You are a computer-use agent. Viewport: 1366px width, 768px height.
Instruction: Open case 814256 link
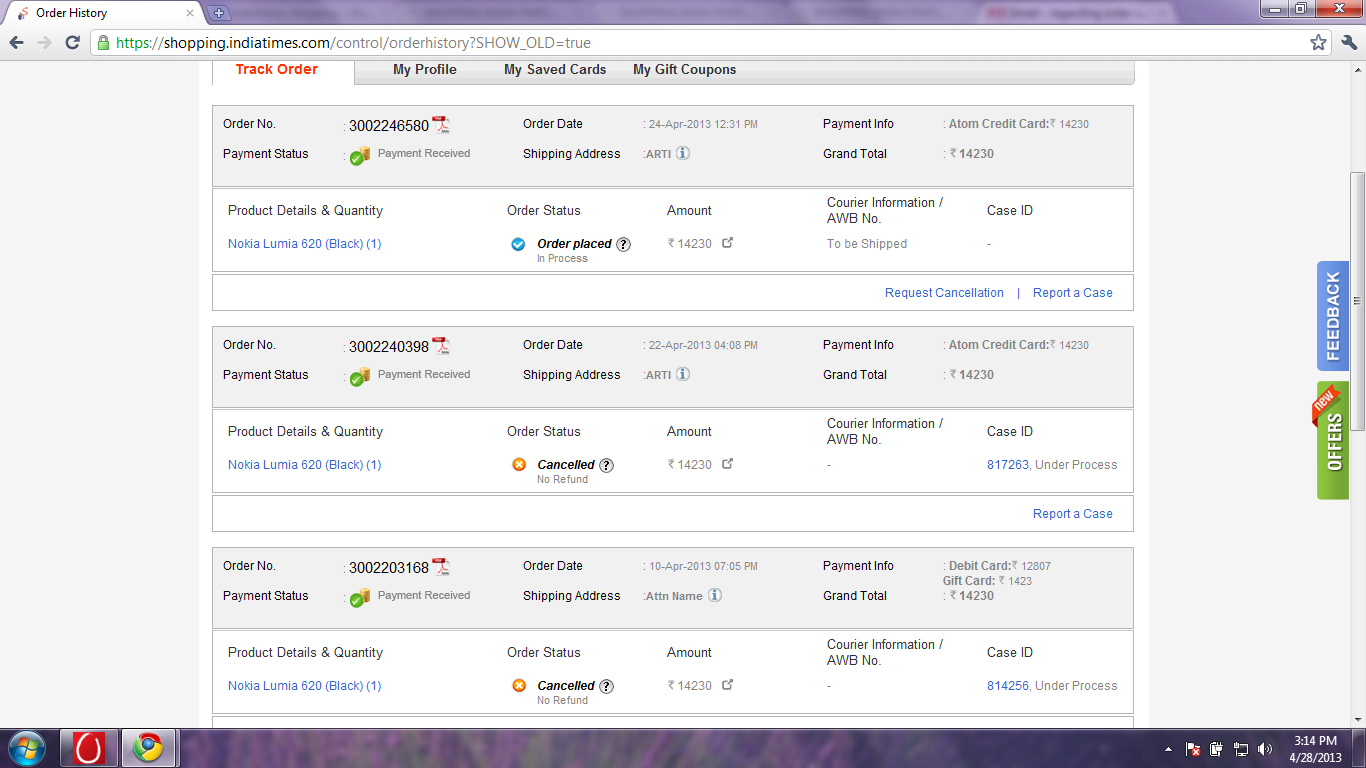click(1007, 686)
